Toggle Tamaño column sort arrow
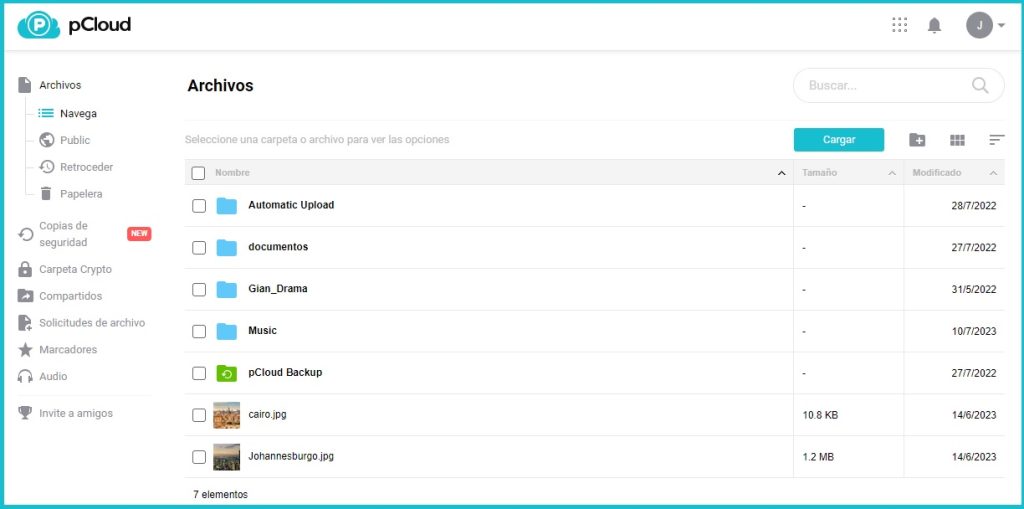The image size is (1024, 509). click(891, 173)
